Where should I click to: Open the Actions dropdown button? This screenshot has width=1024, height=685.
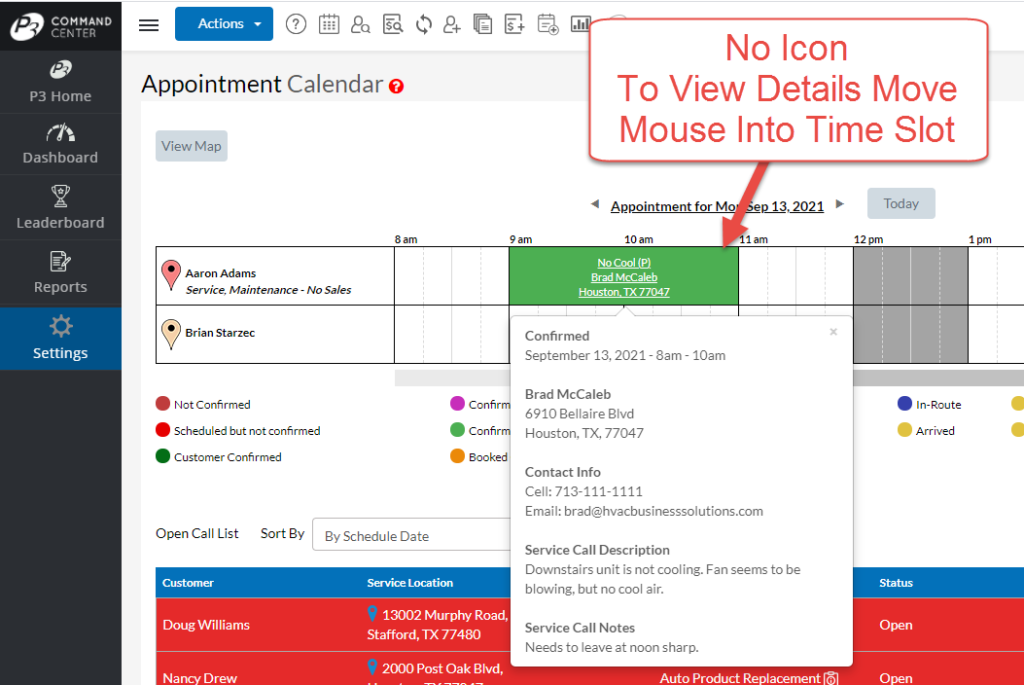223,24
